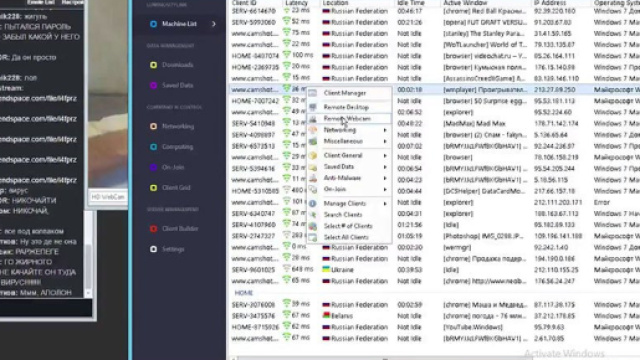Viewport: 640px width, 360px height.
Task: Choose Select # of Clients menu entry
Action: click(349, 226)
